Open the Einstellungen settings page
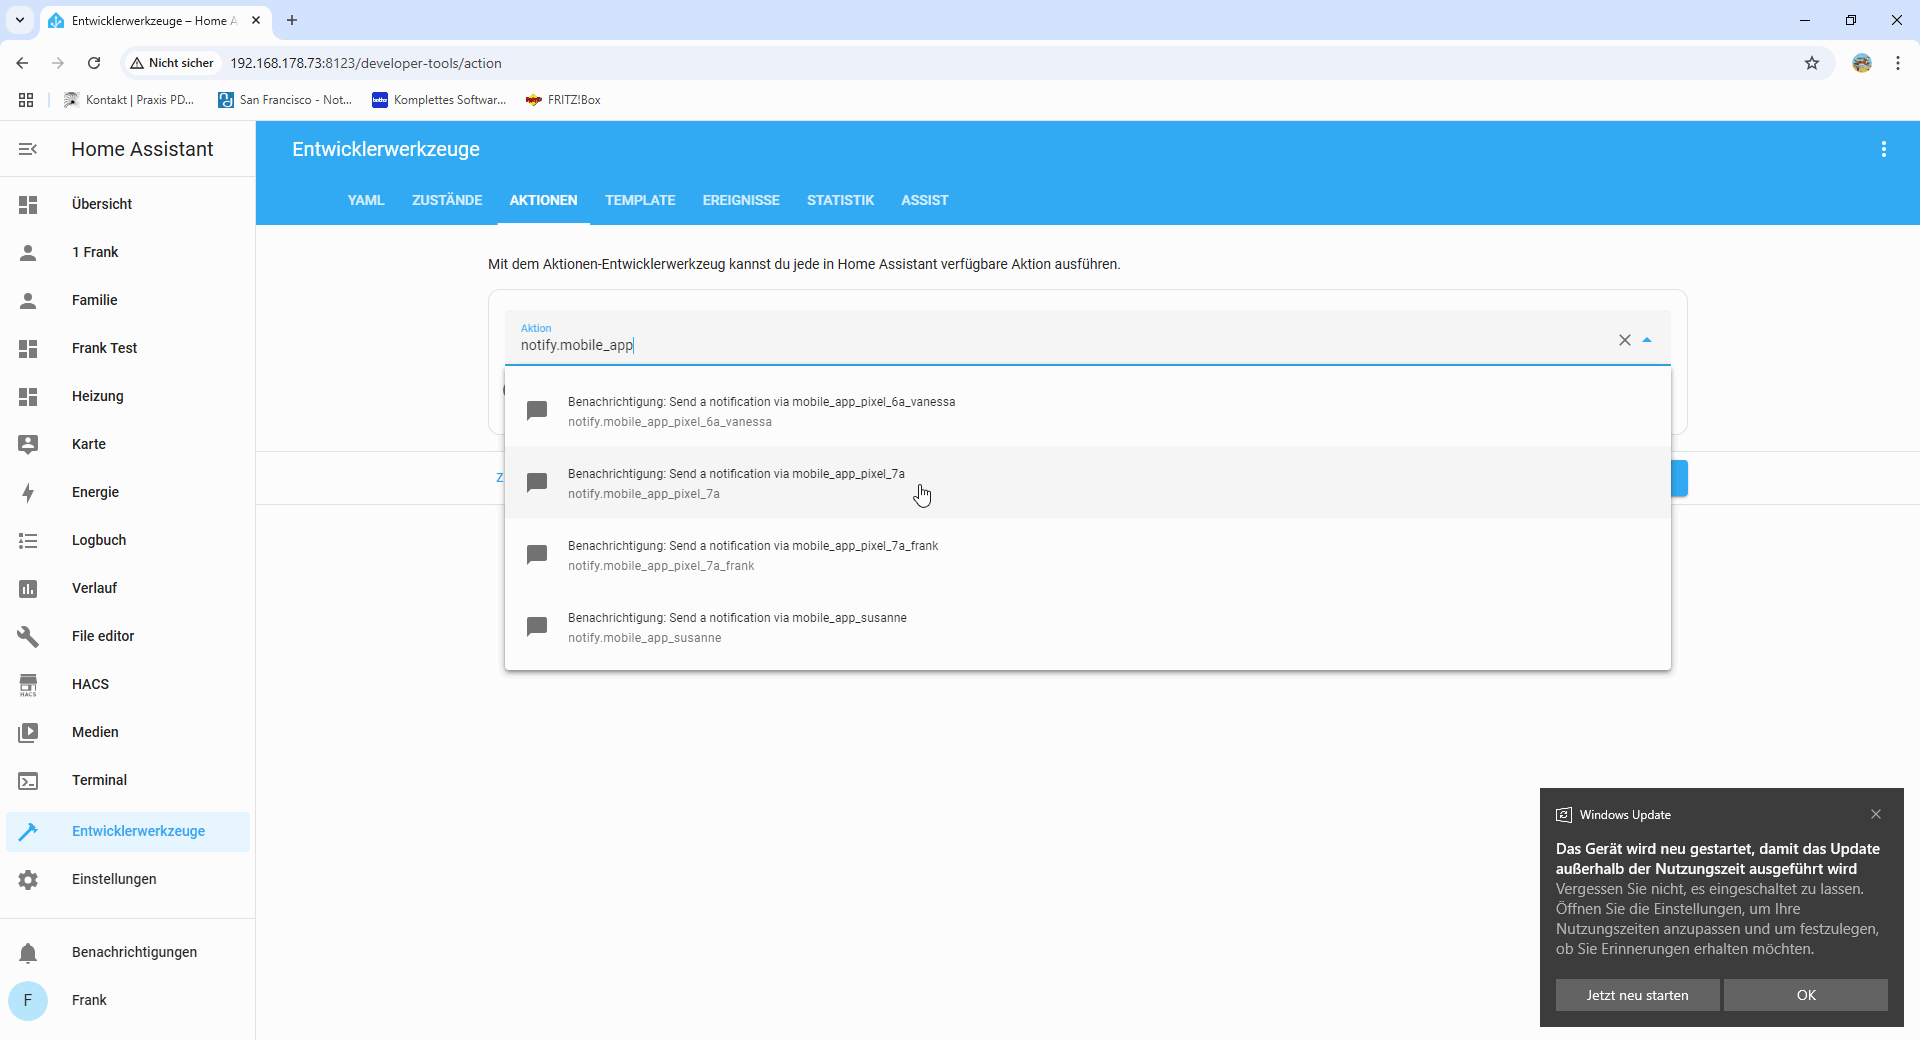 (x=128, y=879)
